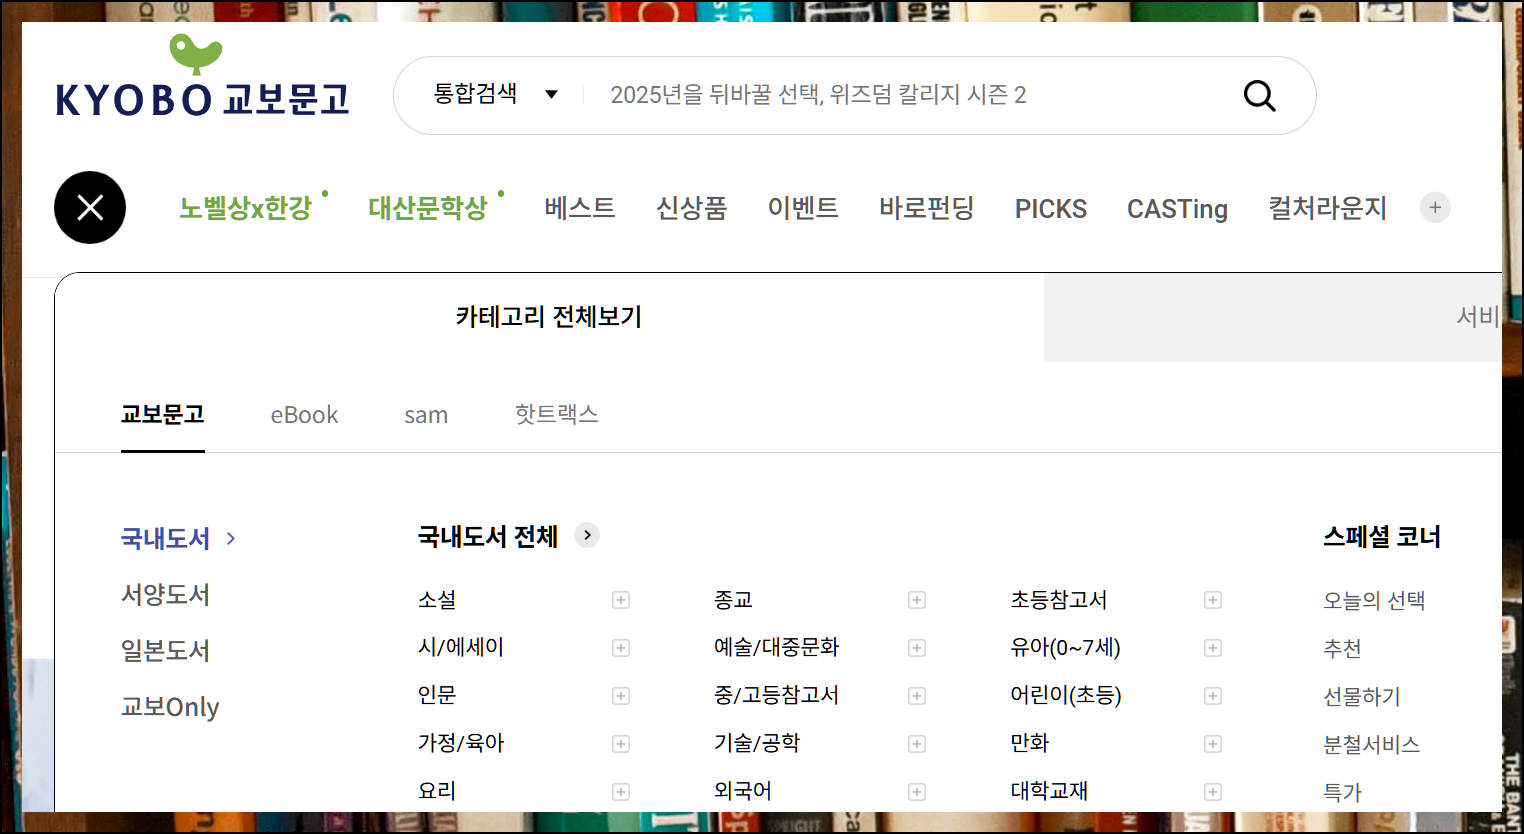Expand the 종교 category
Viewport: 1524px width, 834px height.
coord(917,600)
